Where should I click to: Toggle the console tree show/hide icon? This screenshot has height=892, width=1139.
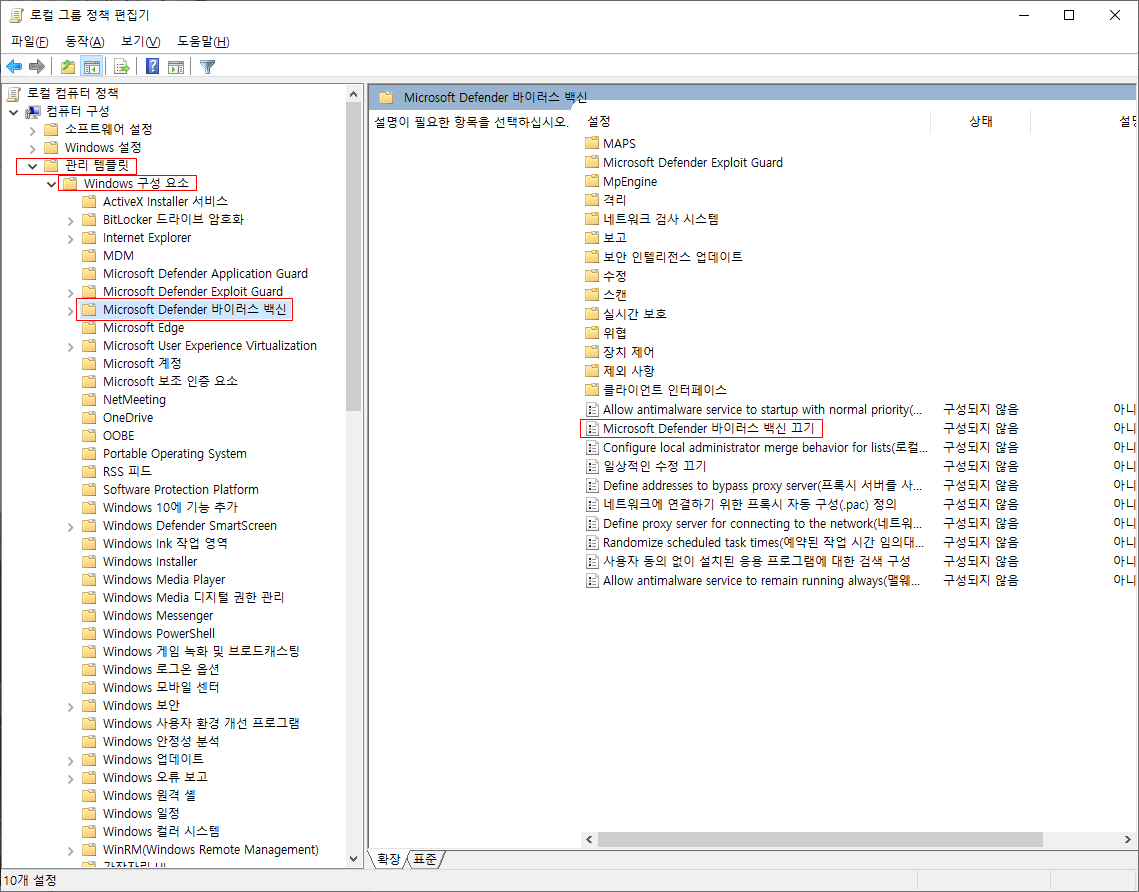click(92, 67)
